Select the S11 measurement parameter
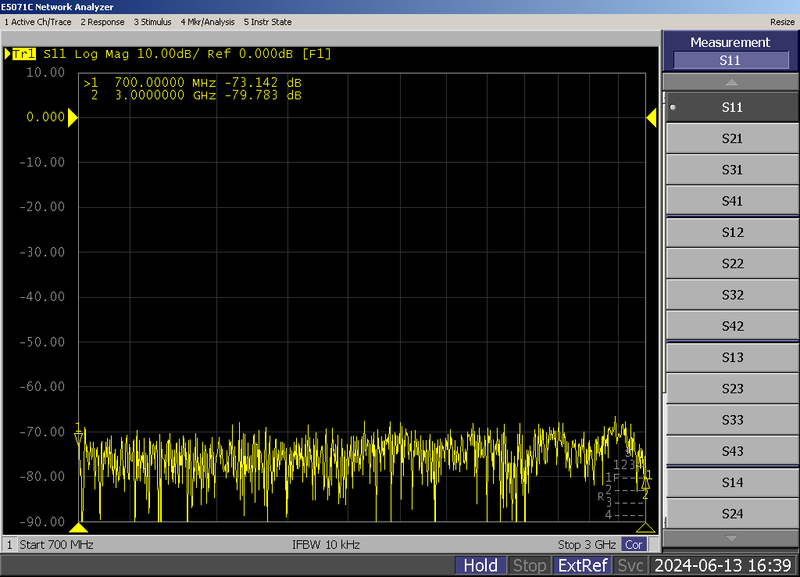 (731, 107)
